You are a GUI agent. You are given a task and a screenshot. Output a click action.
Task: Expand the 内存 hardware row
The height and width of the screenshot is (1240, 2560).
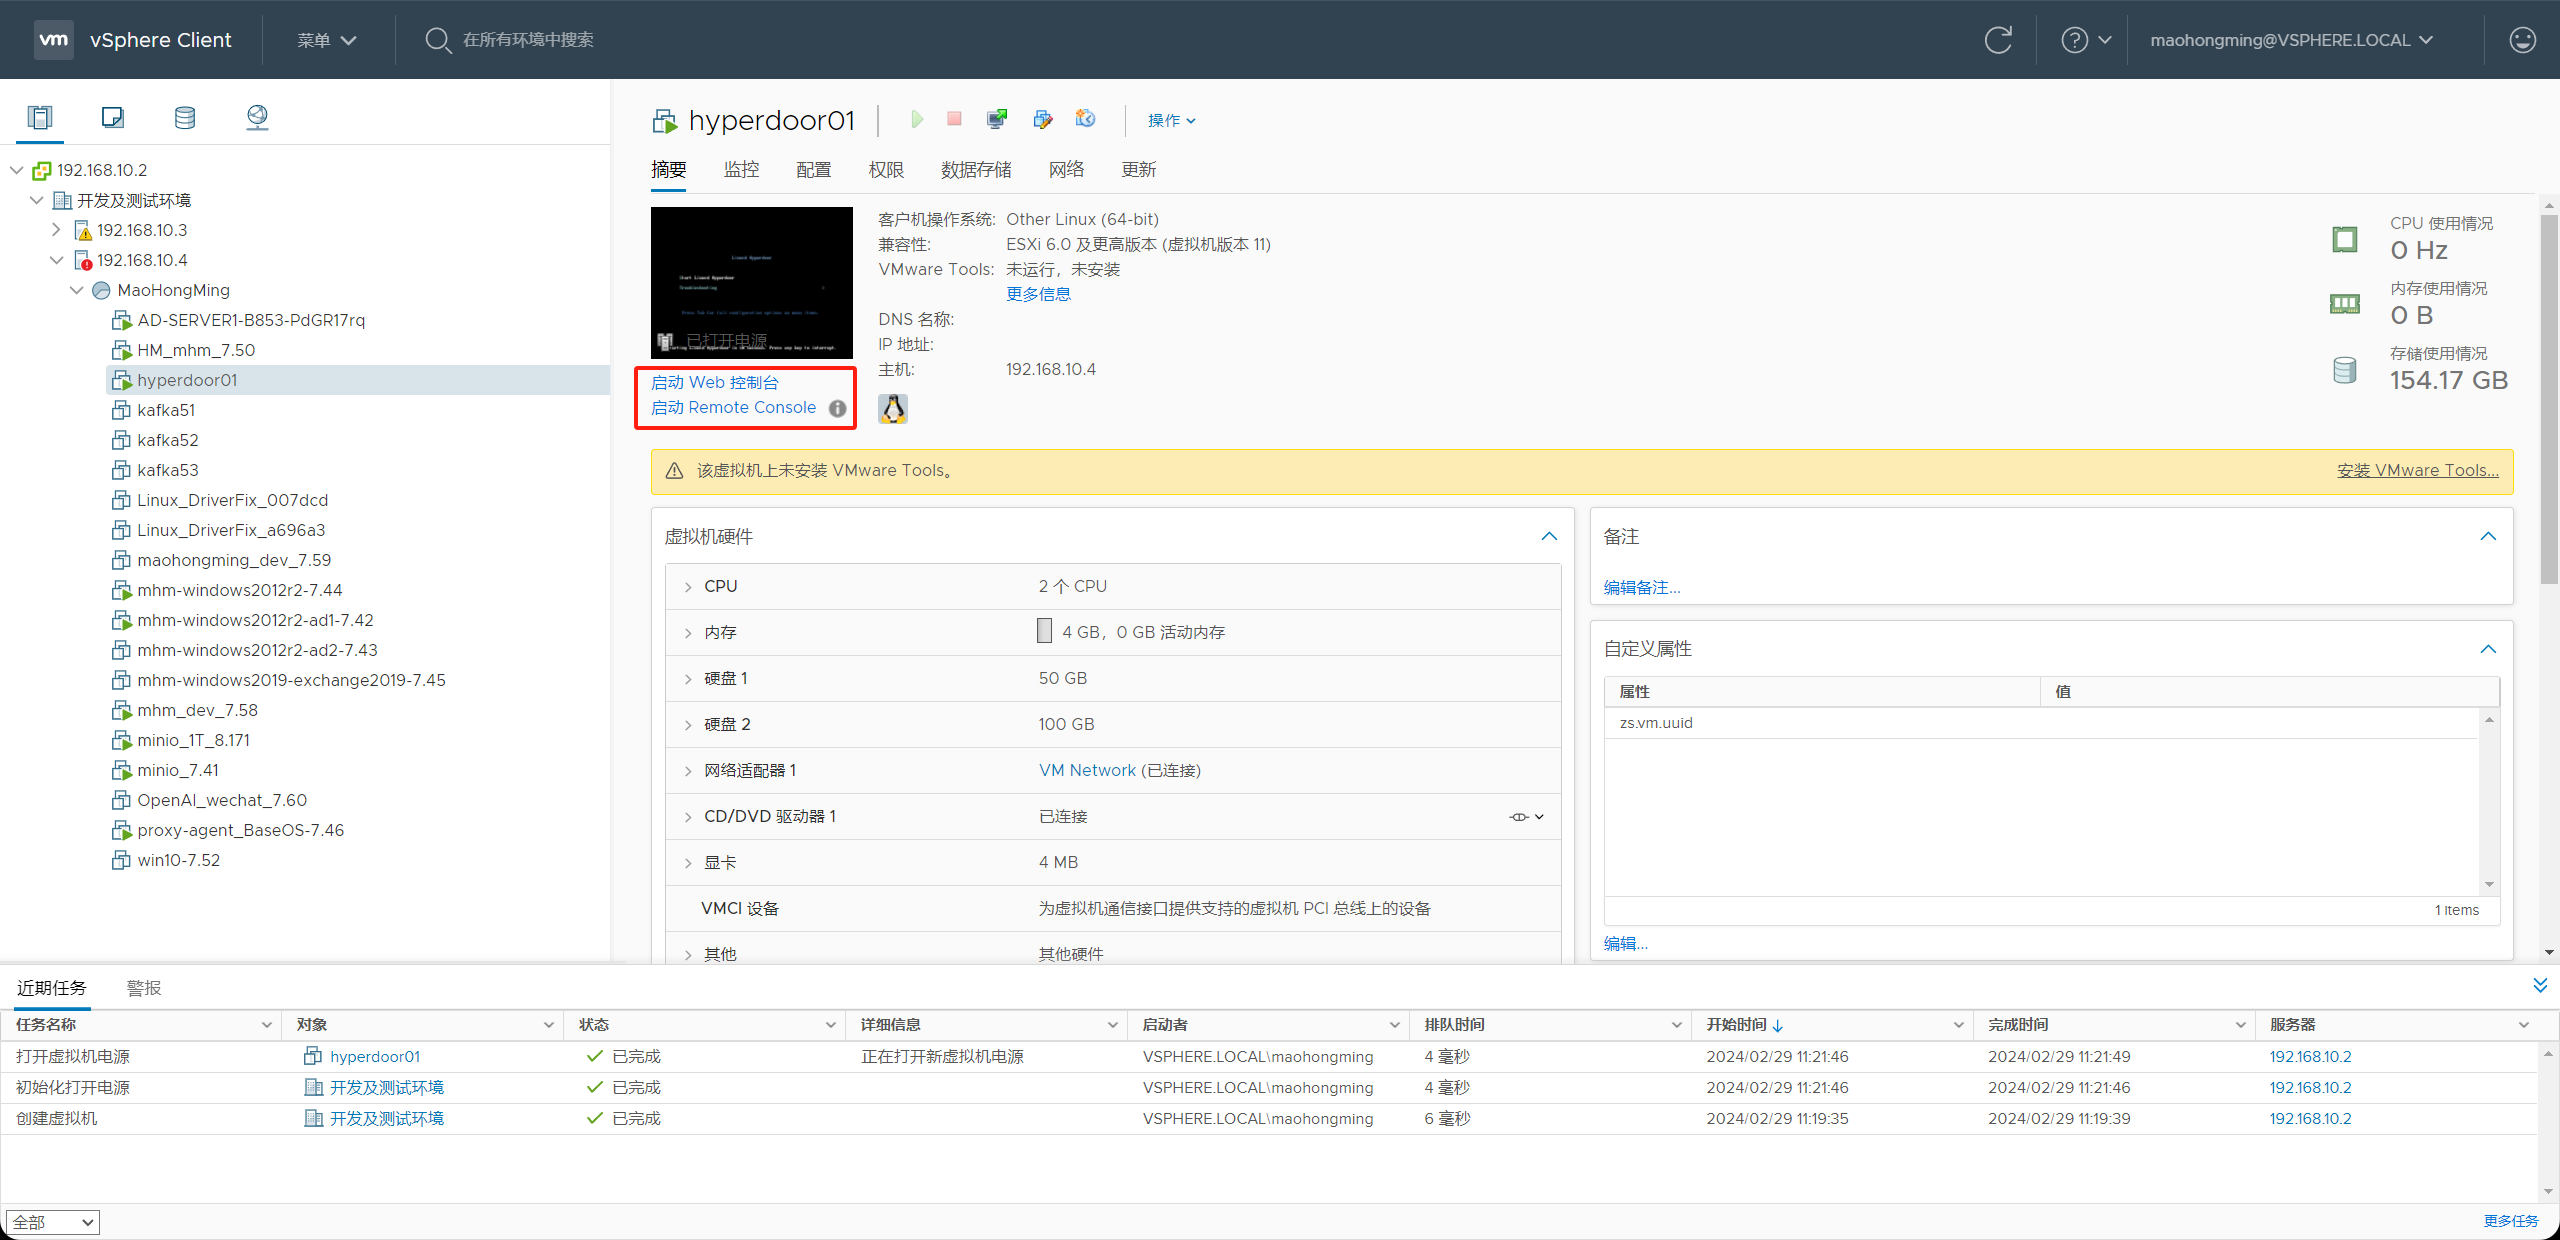(687, 633)
